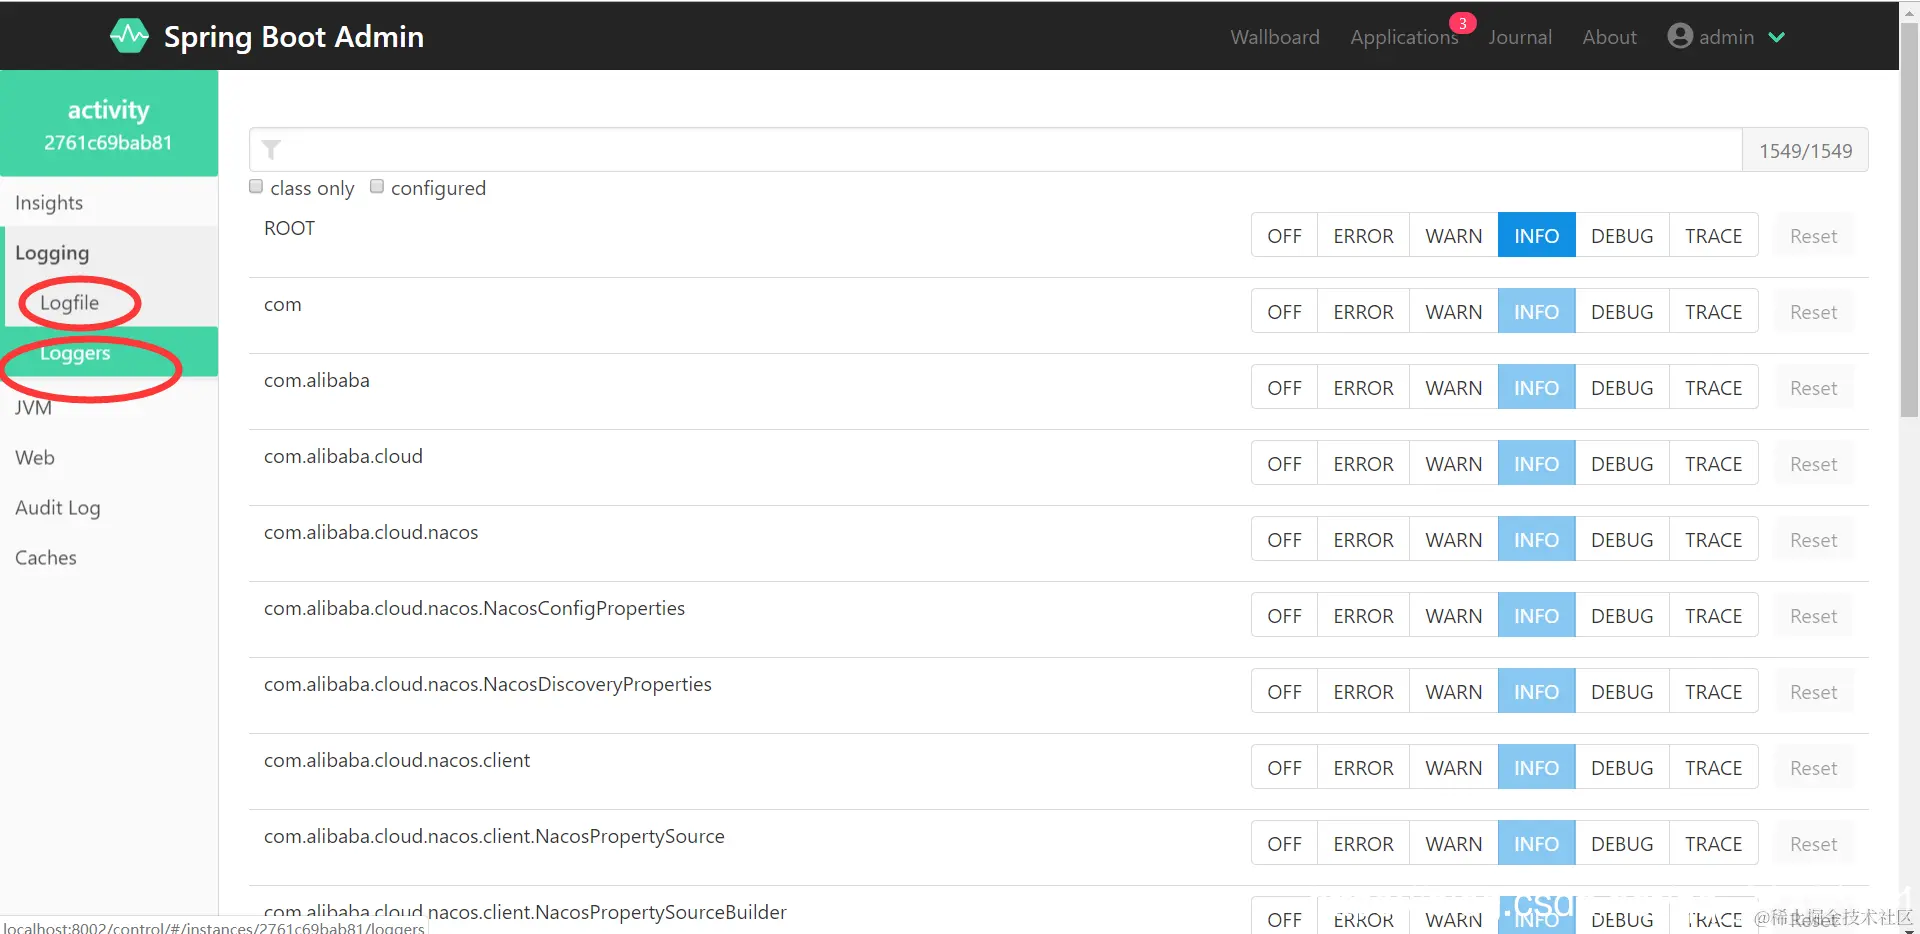Click the ROOT logger name
The image size is (1920, 934).
pyautogui.click(x=289, y=228)
